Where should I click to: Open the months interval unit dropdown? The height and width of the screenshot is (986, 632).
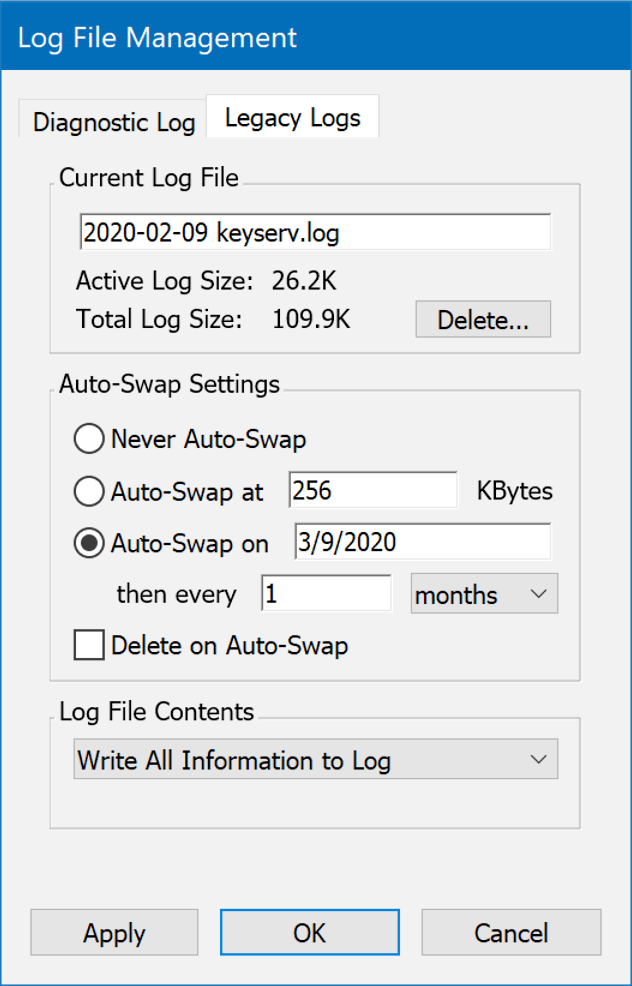pyautogui.click(x=484, y=594)
